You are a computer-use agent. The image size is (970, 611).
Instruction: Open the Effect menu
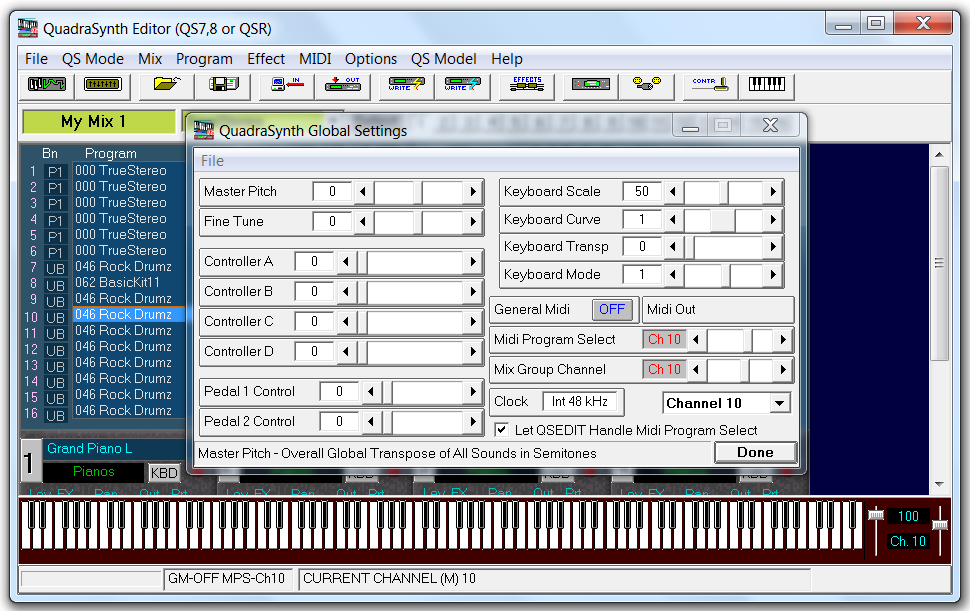[x=266, y=59]
